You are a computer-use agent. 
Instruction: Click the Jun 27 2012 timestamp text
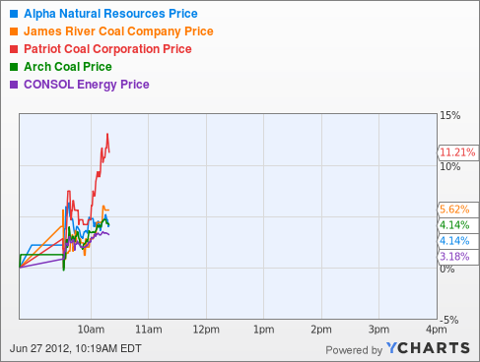tap(76, 349)
